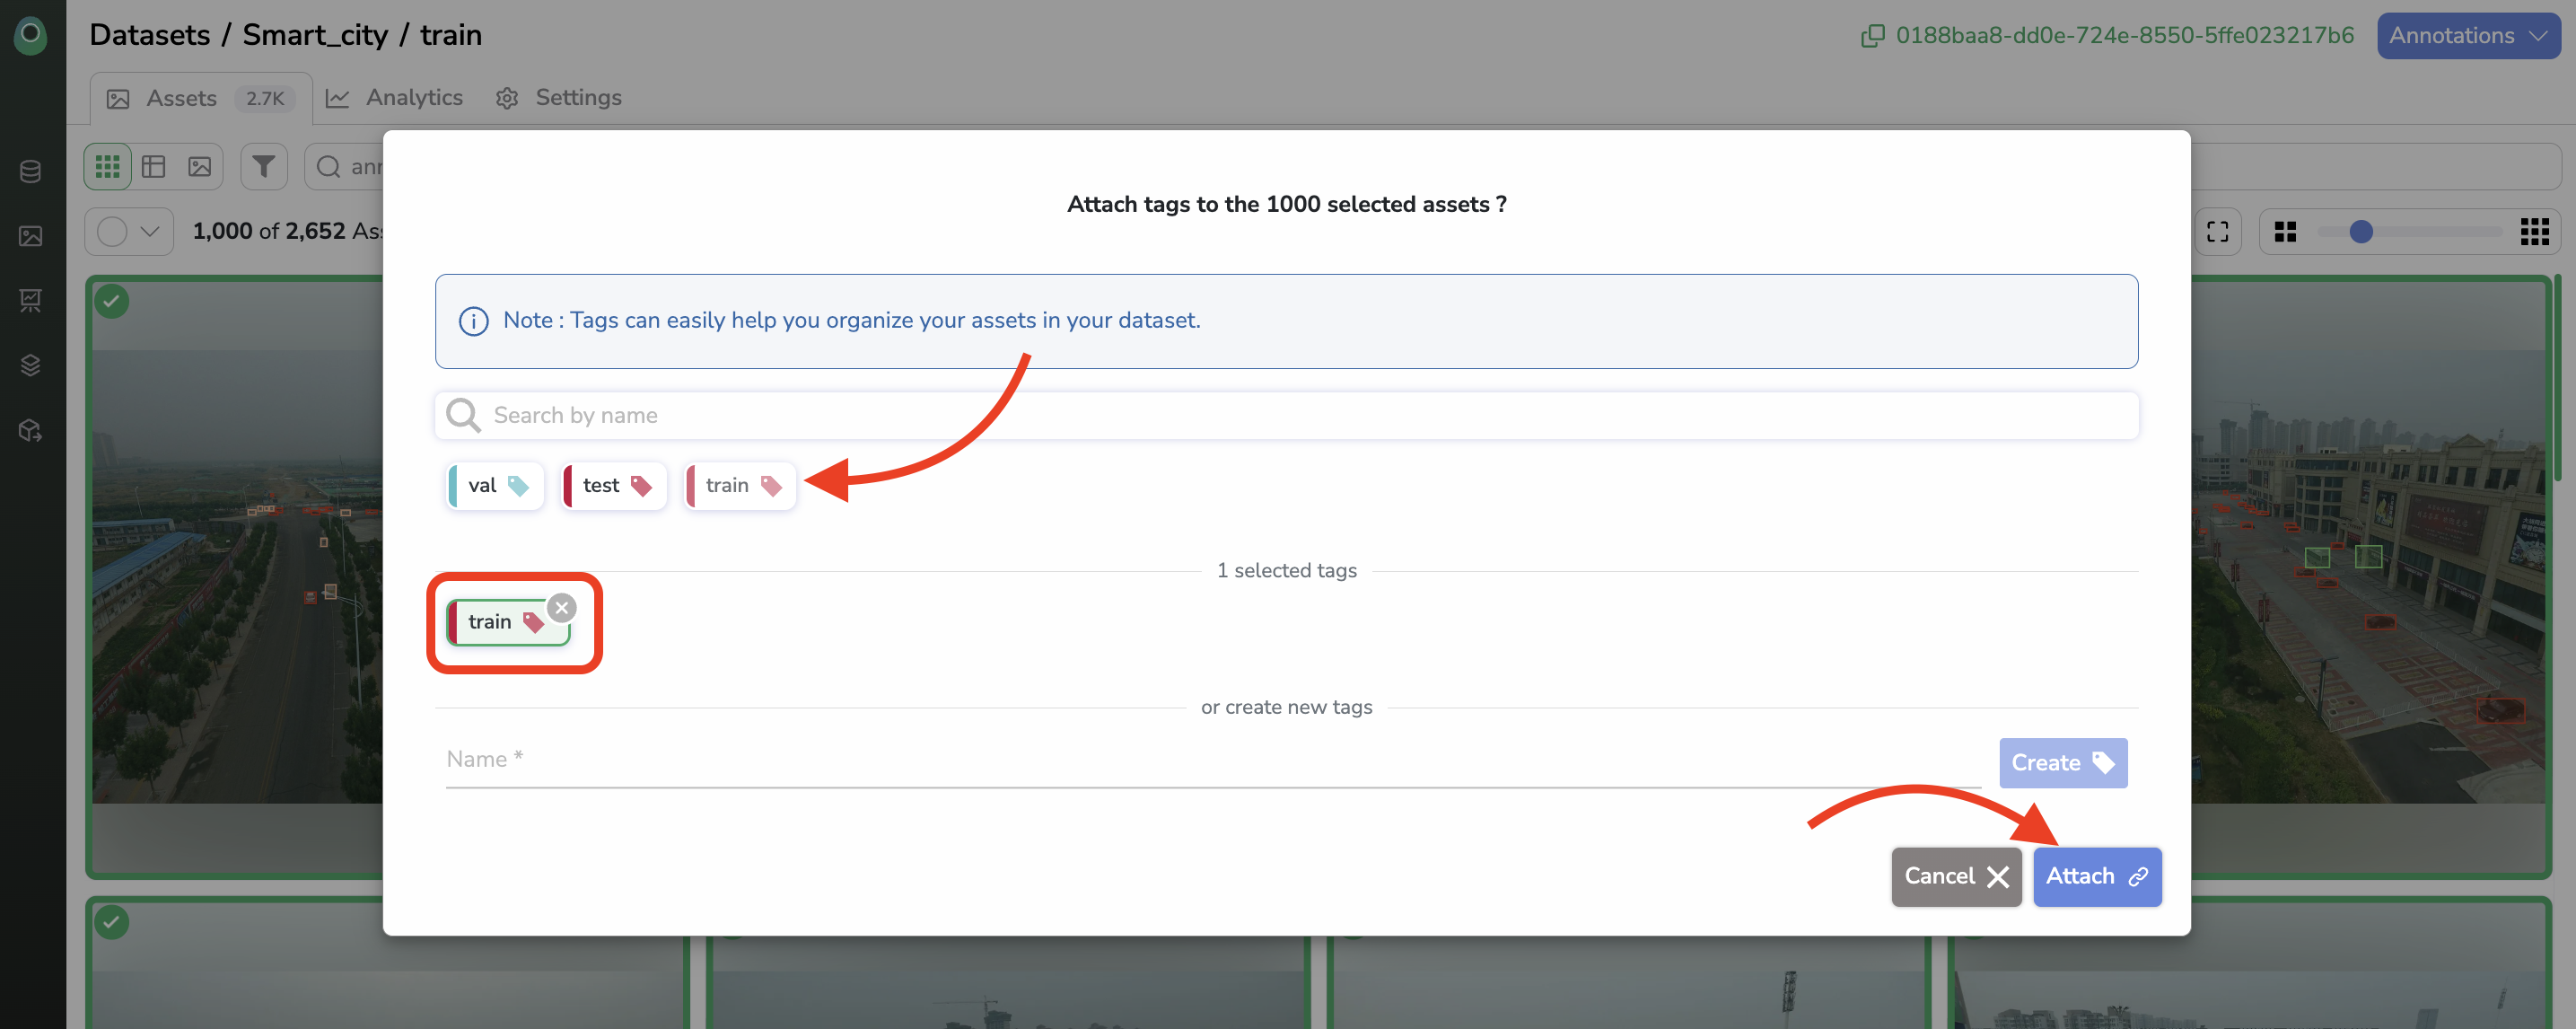Viewport: 2576px width, 1029px height.
Task: Click the layers icon in sidebar
Action: [31, 365]
